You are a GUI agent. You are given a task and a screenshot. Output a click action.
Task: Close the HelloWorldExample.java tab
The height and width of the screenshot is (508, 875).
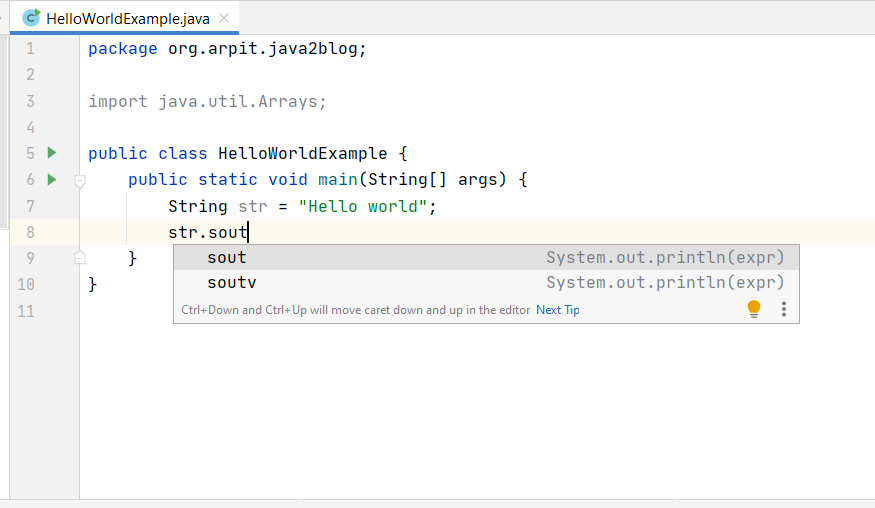pyautogui.click(x=223, y=18)
